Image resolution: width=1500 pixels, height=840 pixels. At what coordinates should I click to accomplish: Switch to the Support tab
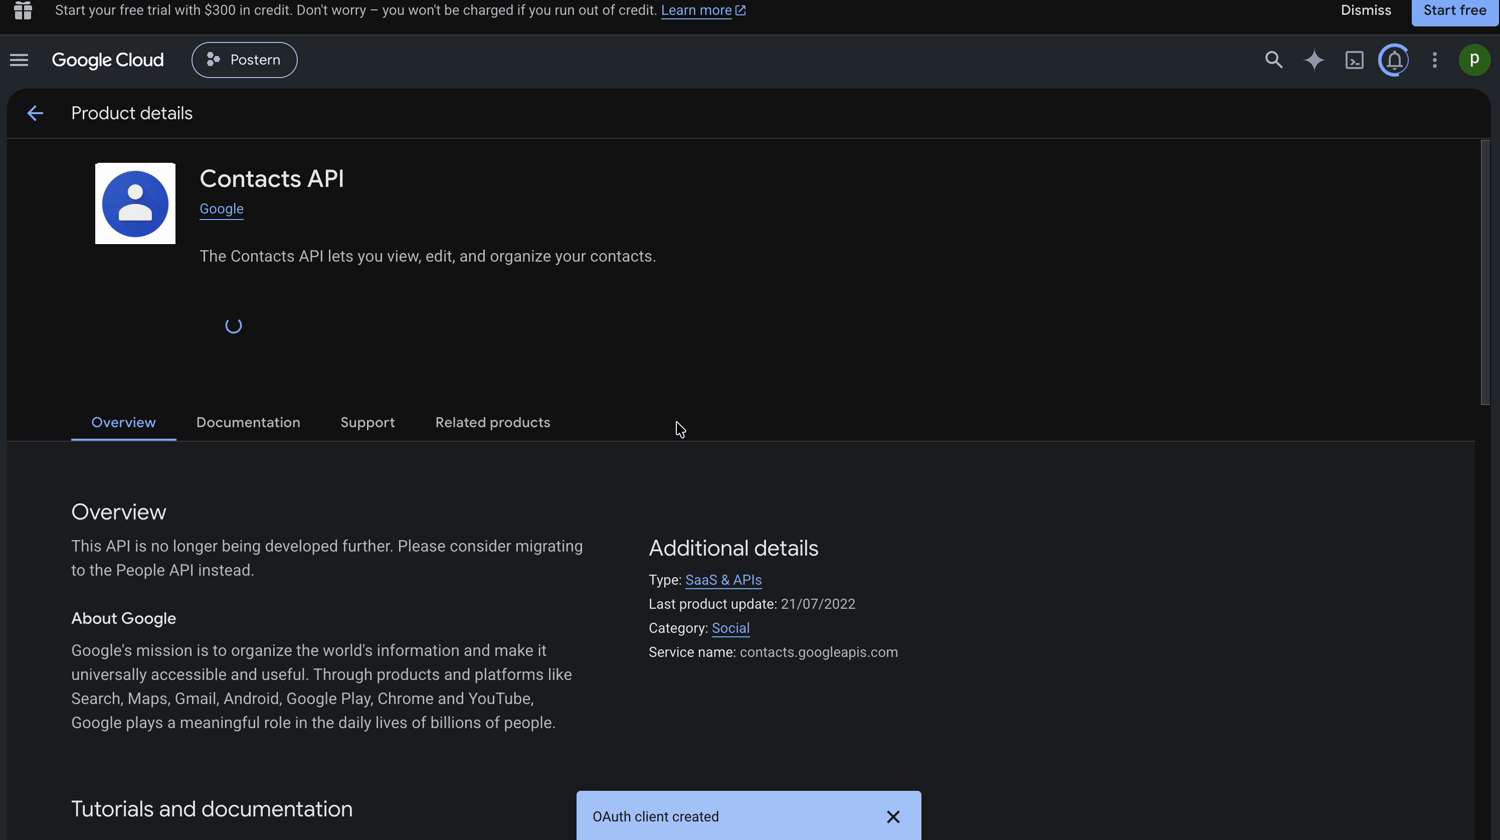pos(367,422)
